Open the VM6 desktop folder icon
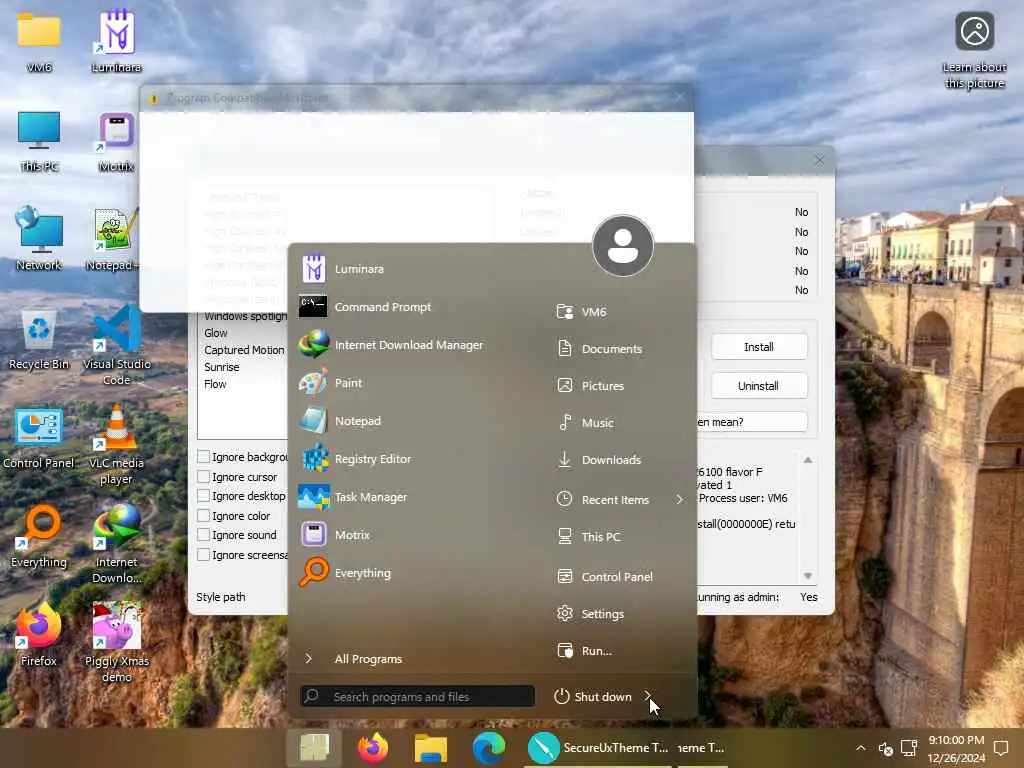Image resolution: width=1024 pixels, height=768 pixels. pos(39,41)
